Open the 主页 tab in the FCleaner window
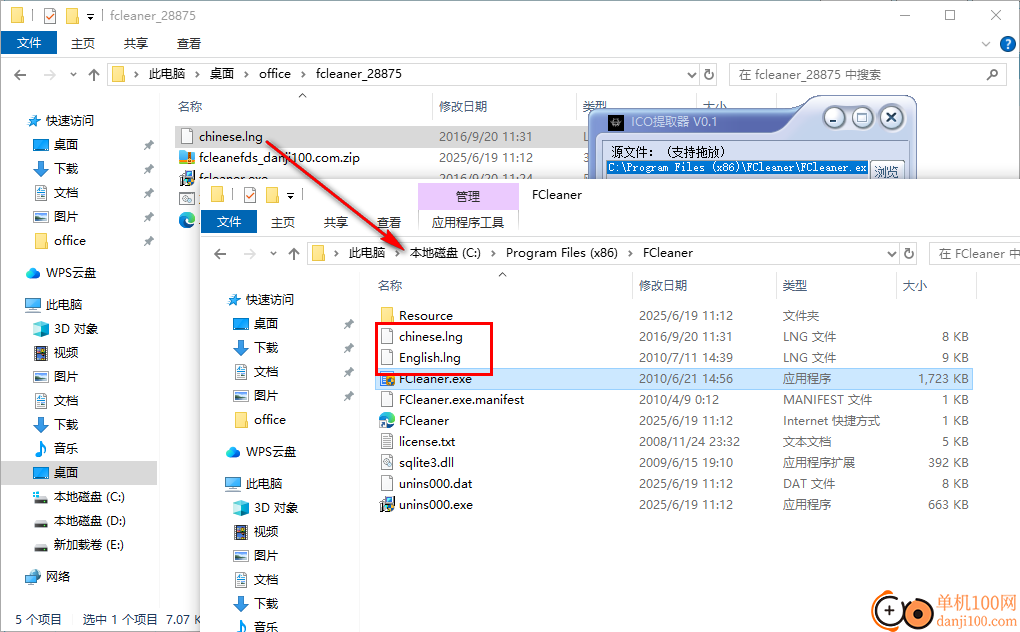Screen dimensions: 1020x632 click(x=282, y=222)
